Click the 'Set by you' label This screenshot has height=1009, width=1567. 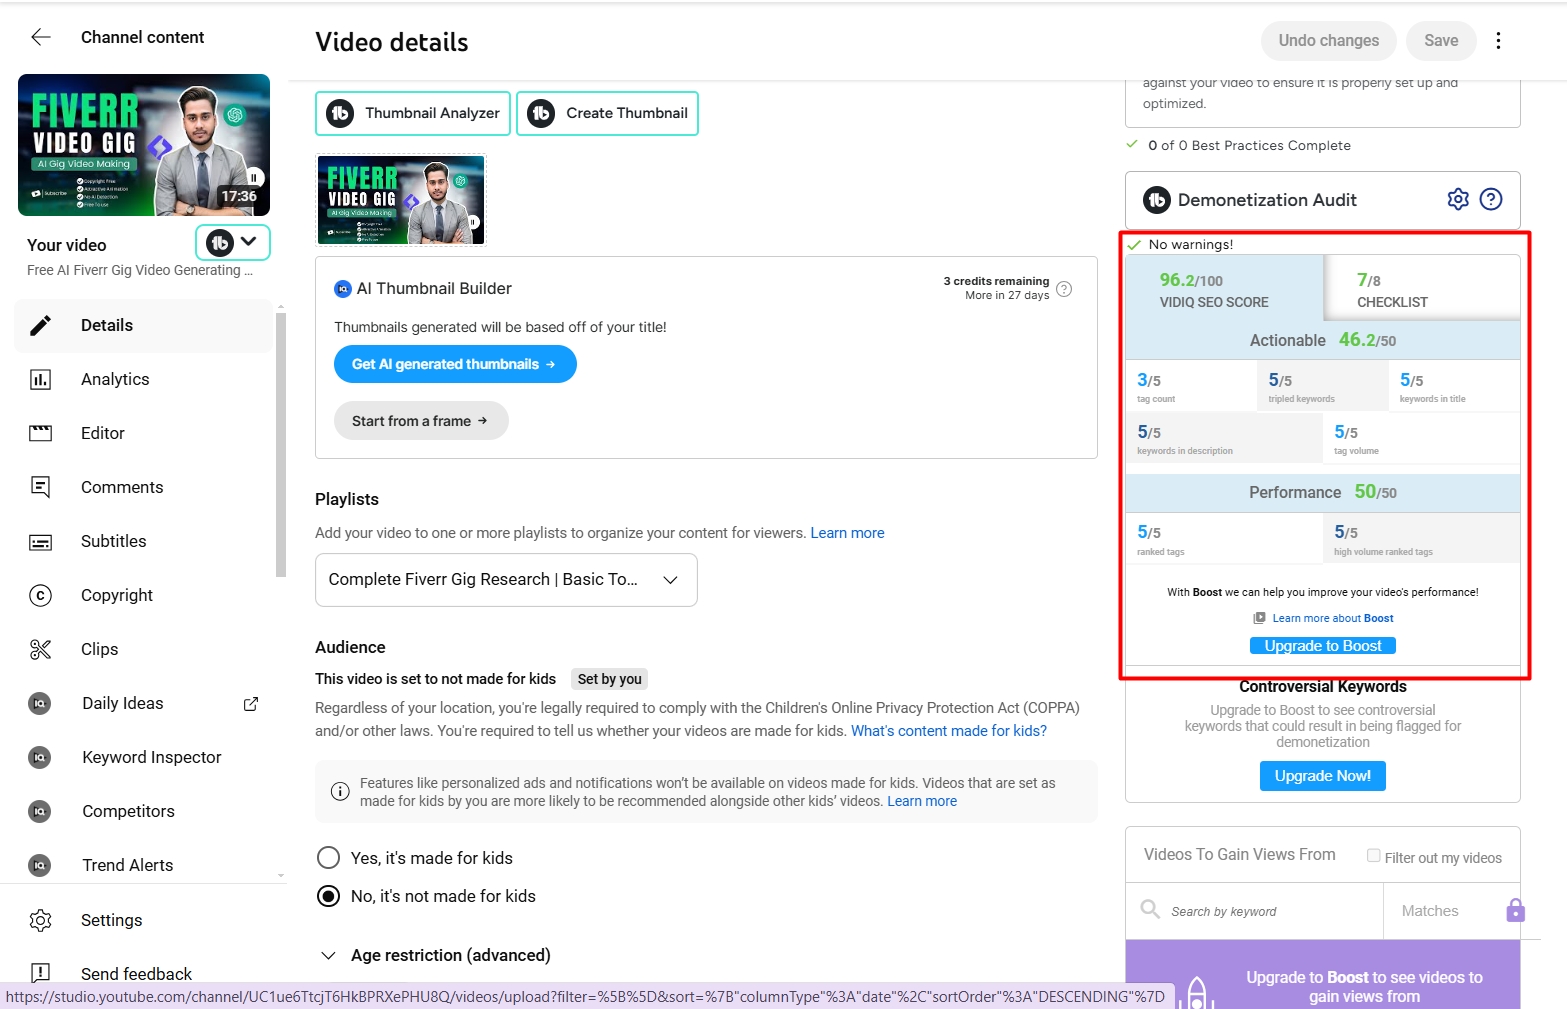pos(610,679)
